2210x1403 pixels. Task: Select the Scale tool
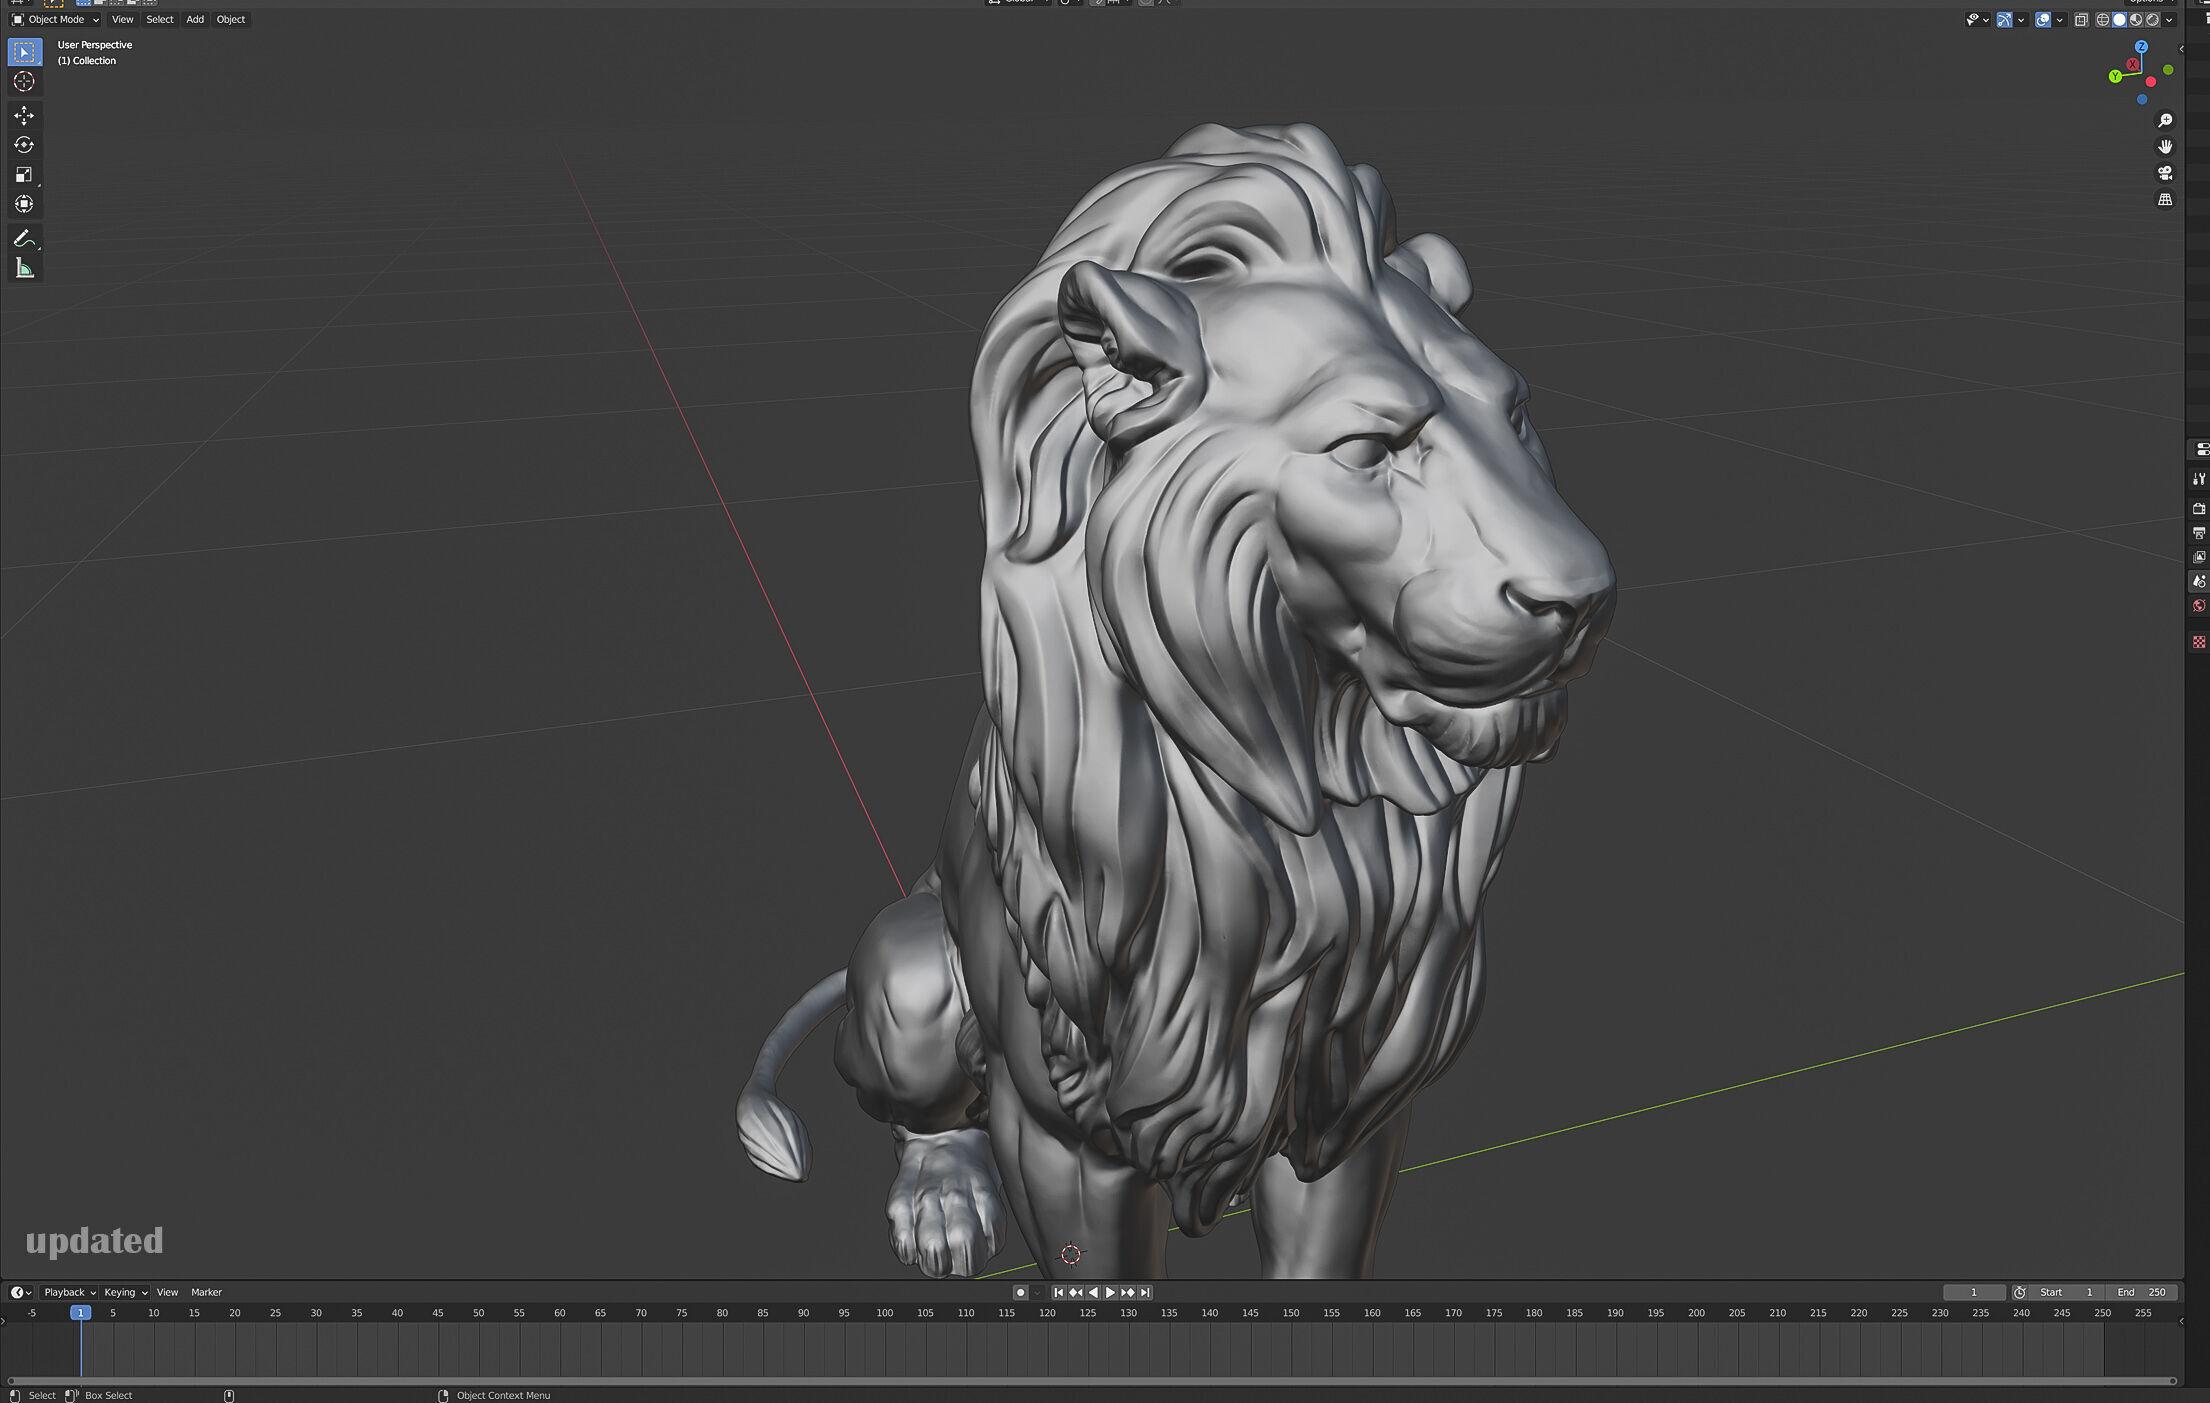point(24,175)
